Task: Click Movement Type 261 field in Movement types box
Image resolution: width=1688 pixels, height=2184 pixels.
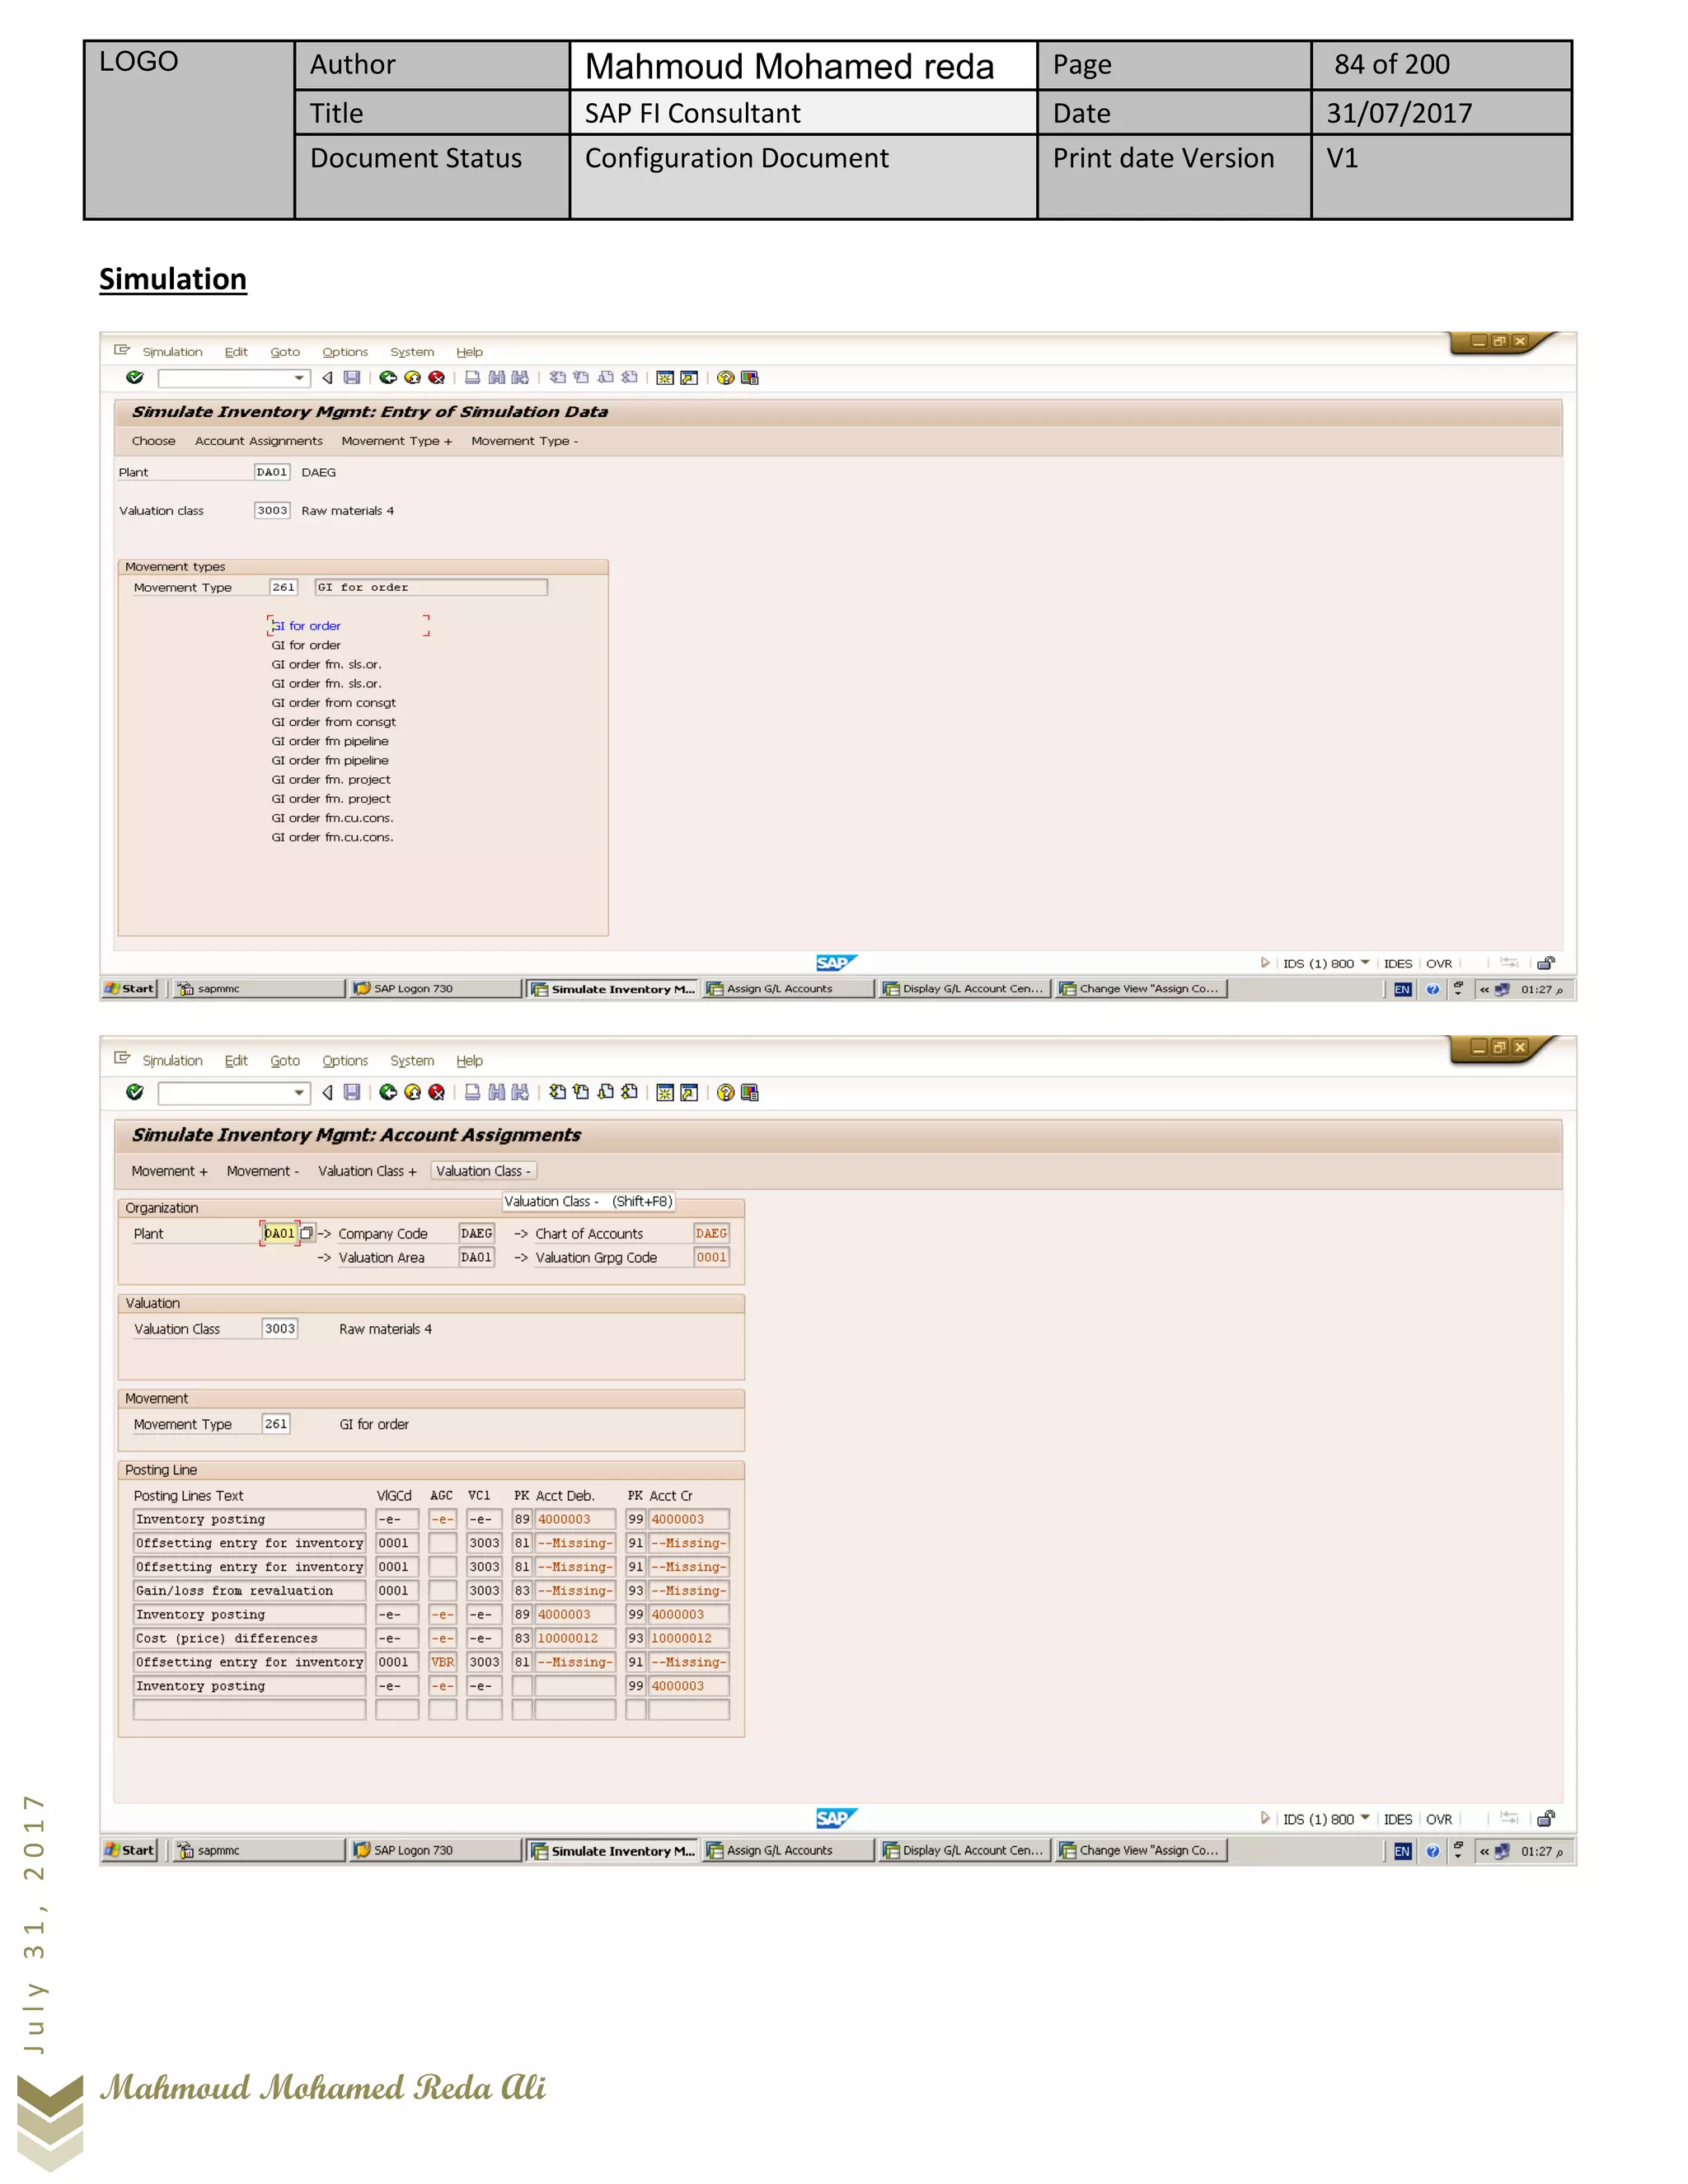Action: coord(284,587)
